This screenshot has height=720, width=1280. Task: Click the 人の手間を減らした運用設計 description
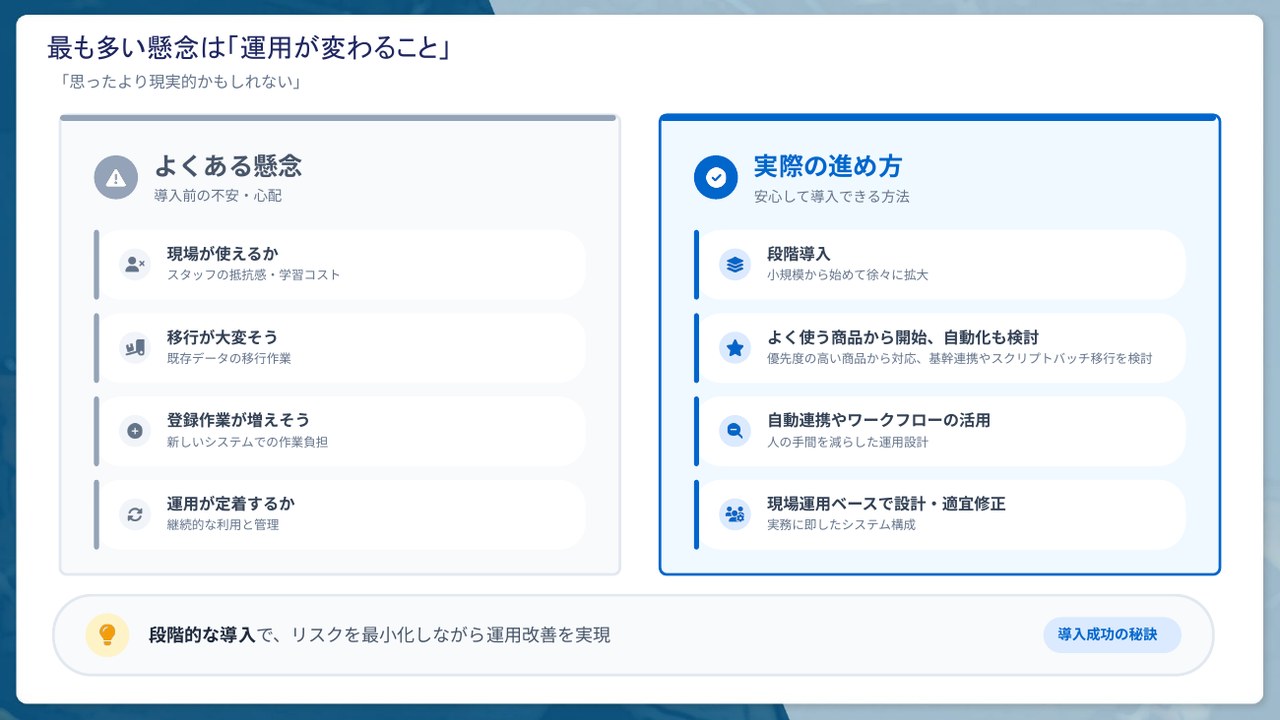(x=848, y=442)
